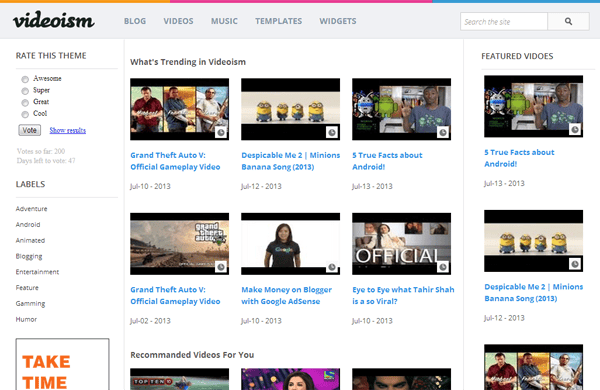Screen dimensions: 600x390
Task: Click clock icon on first Grand Theft Auto thumbnail
Action: coord(221,132)
